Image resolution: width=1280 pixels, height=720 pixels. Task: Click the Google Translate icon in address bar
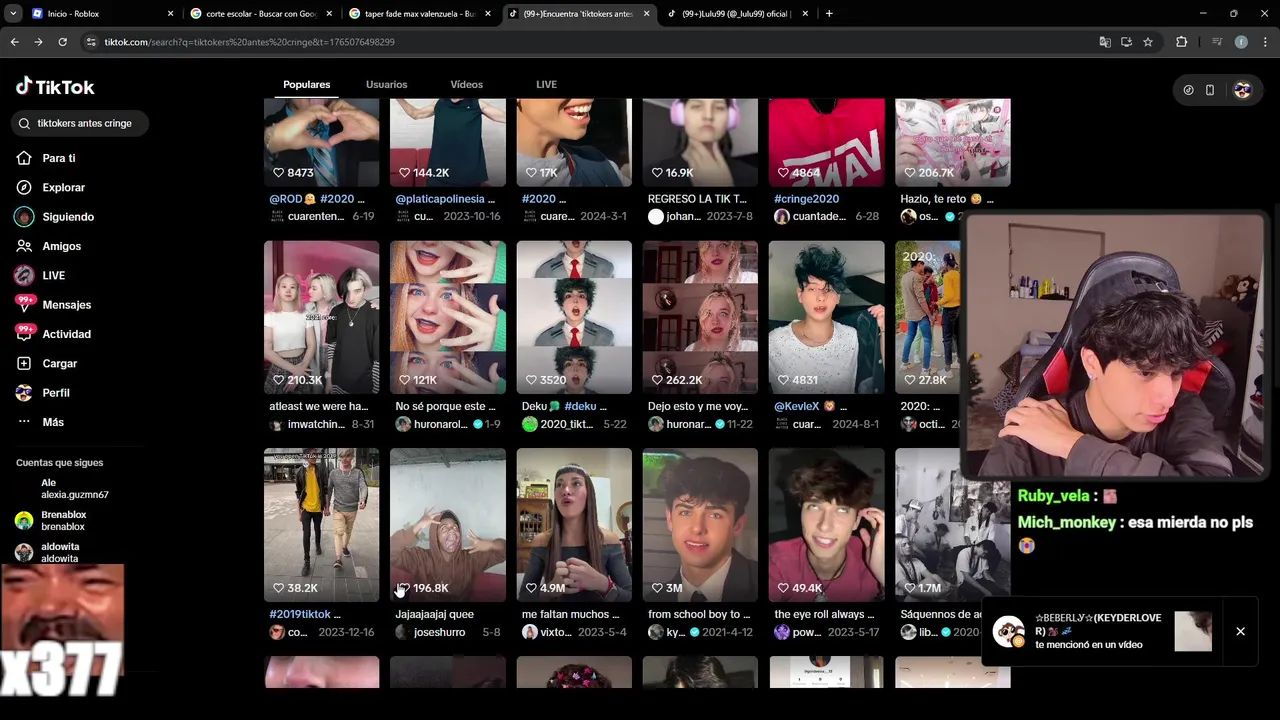[x=1105, y=42]
